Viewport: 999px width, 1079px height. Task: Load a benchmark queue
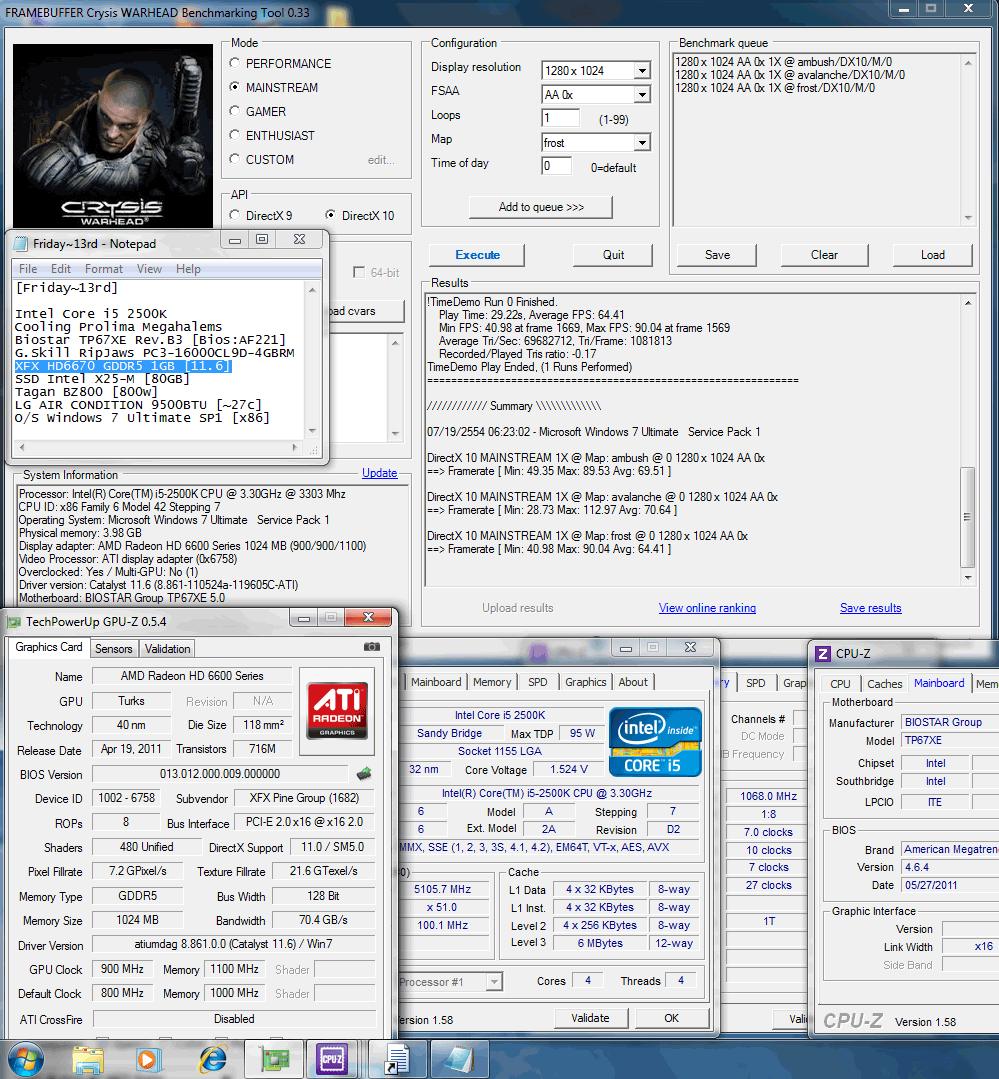[932, 255]
